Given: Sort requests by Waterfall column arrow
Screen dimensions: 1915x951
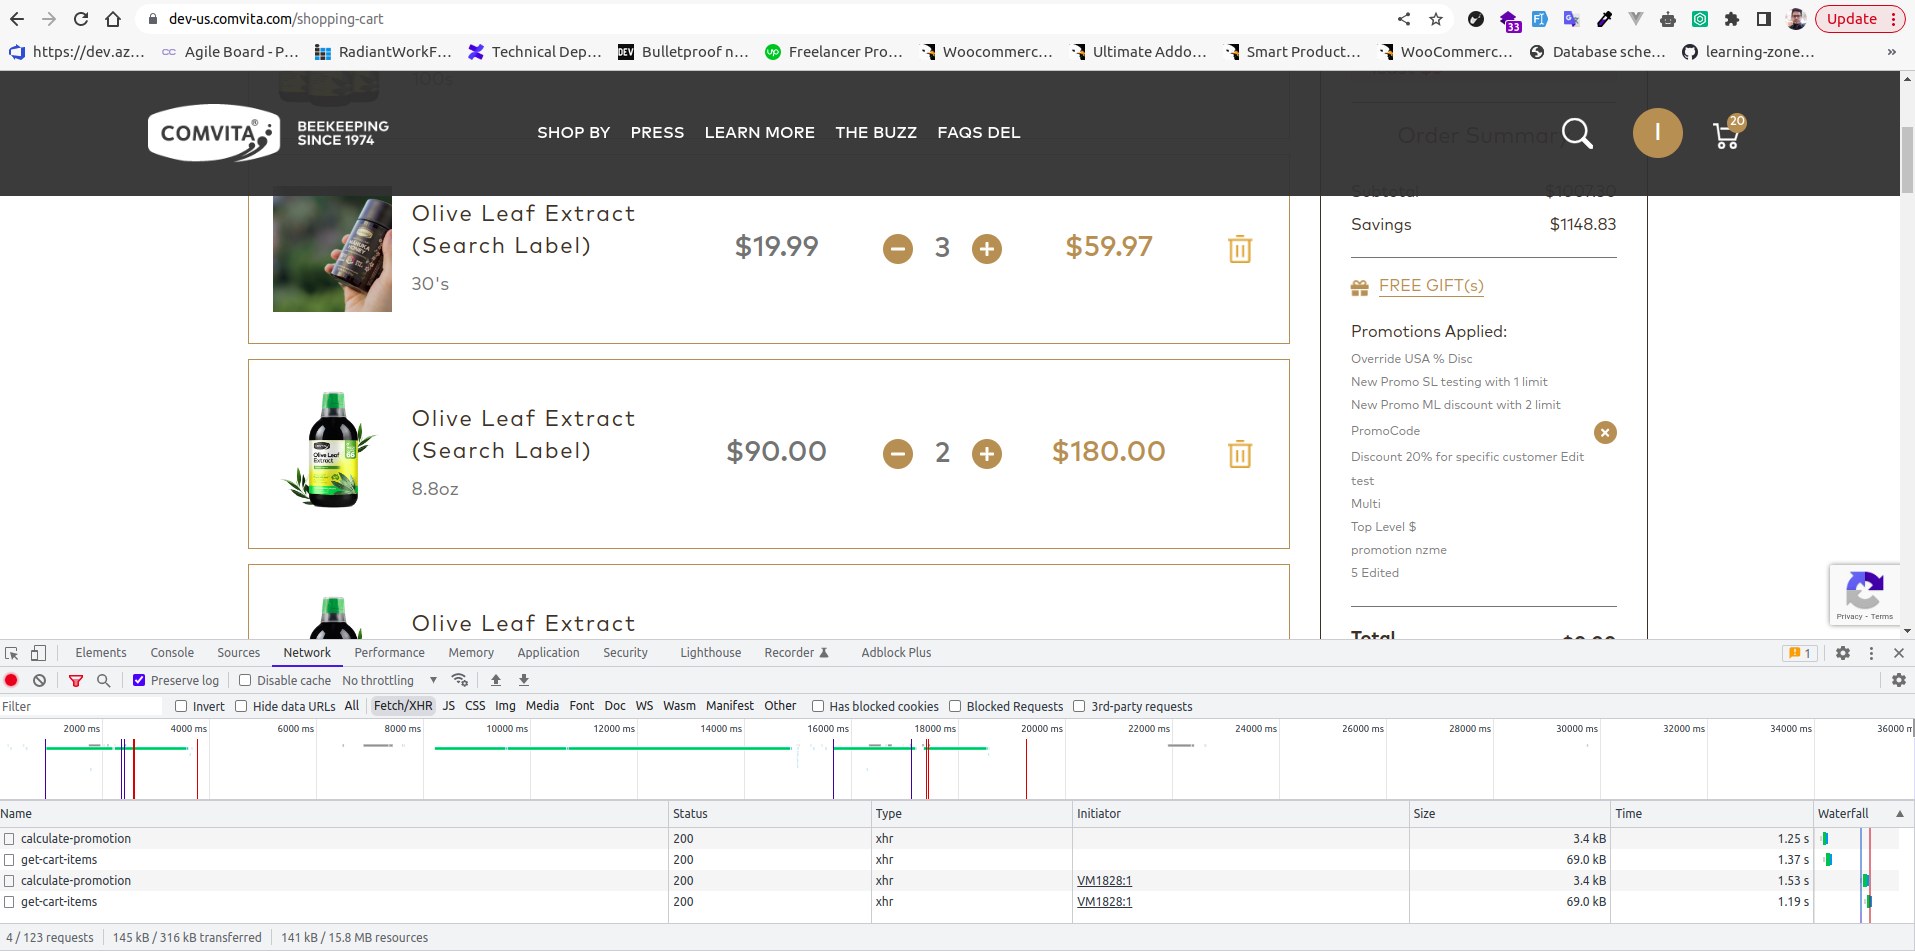Looking at the screenshot, I should coord(1900,814).
